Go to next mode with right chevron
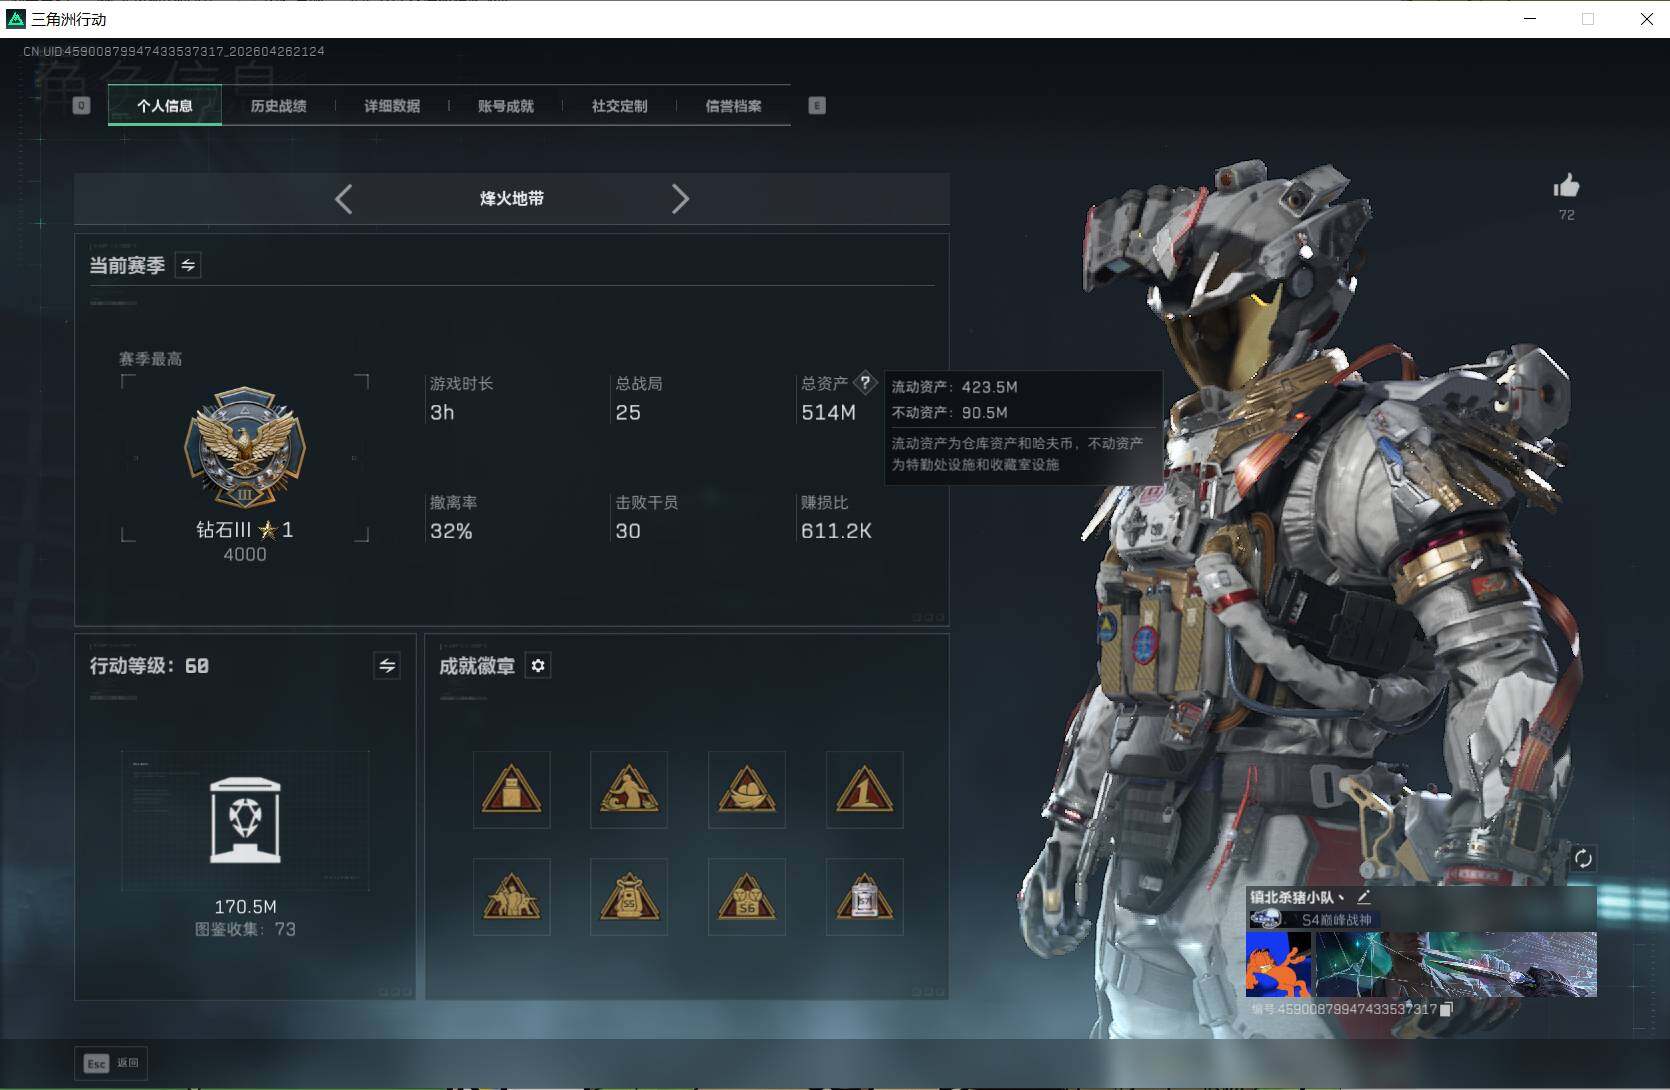1670x1090 pixels. click(680, 199)
